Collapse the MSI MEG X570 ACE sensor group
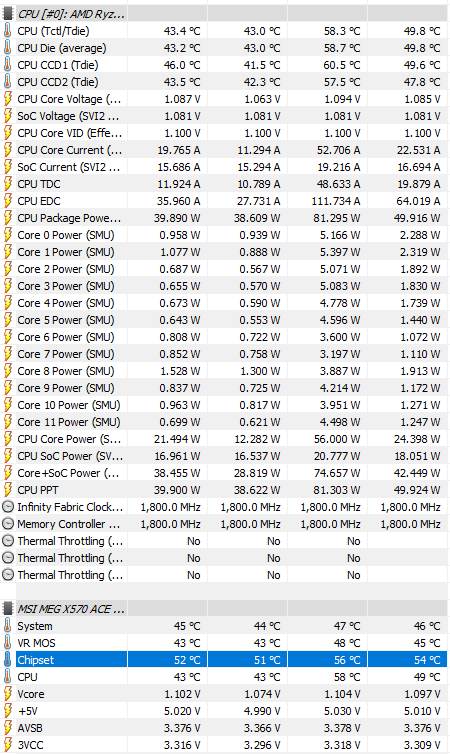Image resolution: width=450 pixels, height=754 pixels. (x=71, y=609)
